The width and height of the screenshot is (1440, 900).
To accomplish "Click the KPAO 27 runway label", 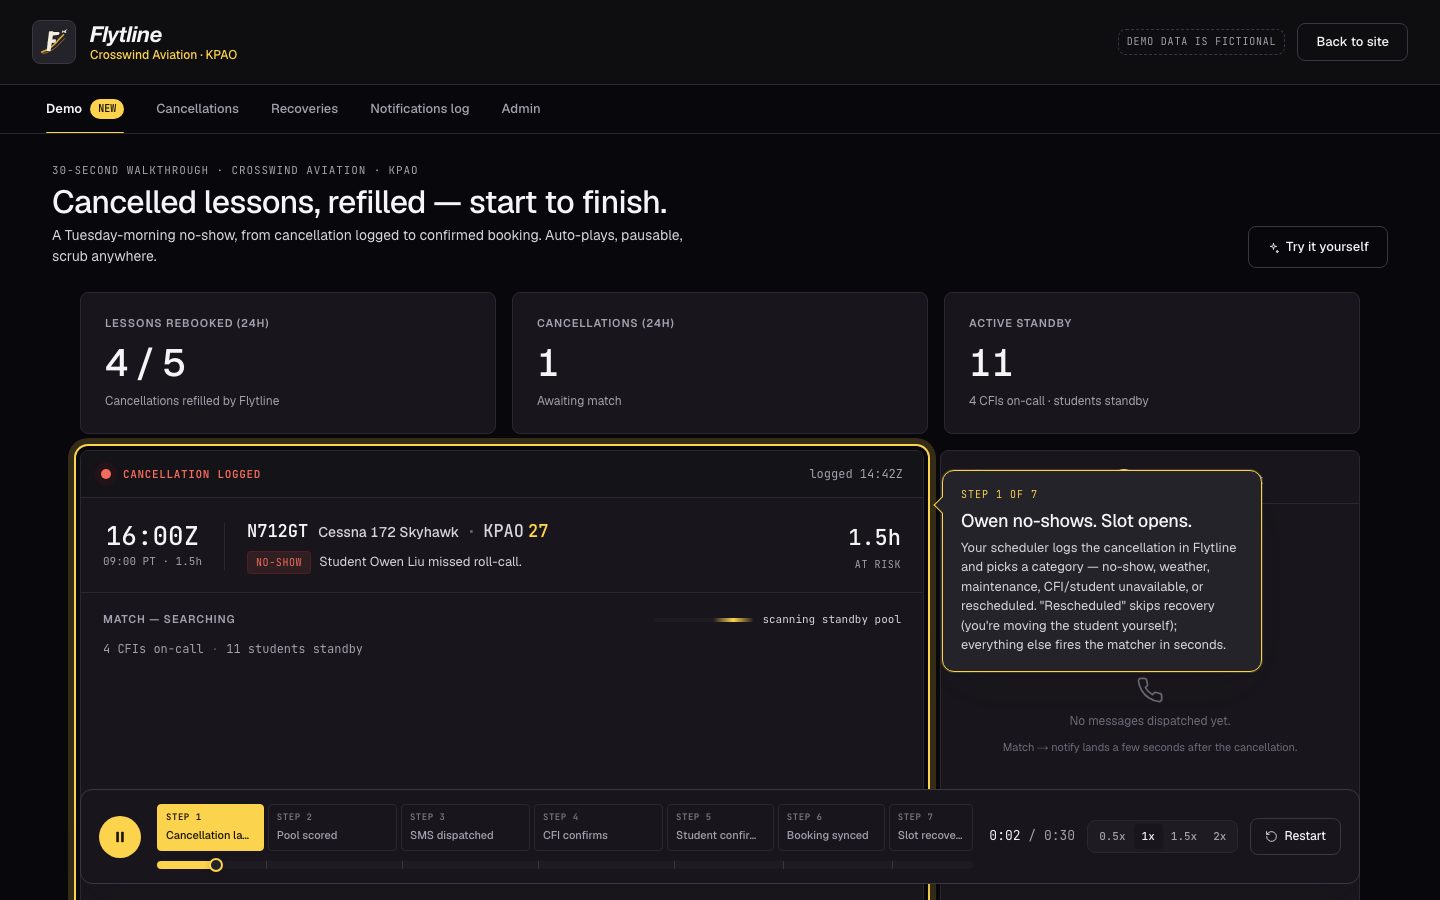I will click(516, 531).
